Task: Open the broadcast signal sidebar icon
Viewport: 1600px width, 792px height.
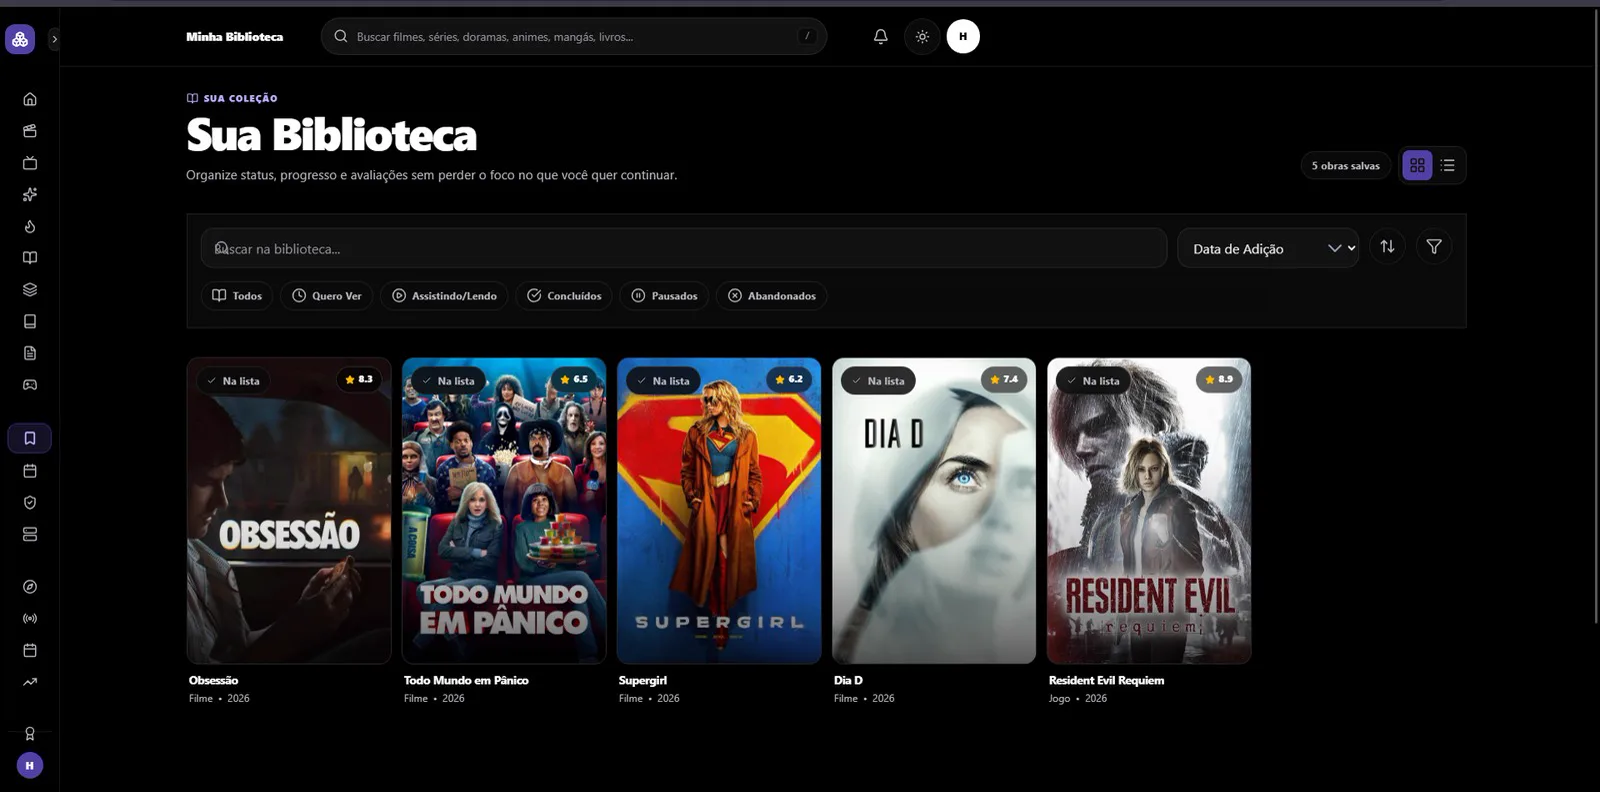Action: coord(30,619)
